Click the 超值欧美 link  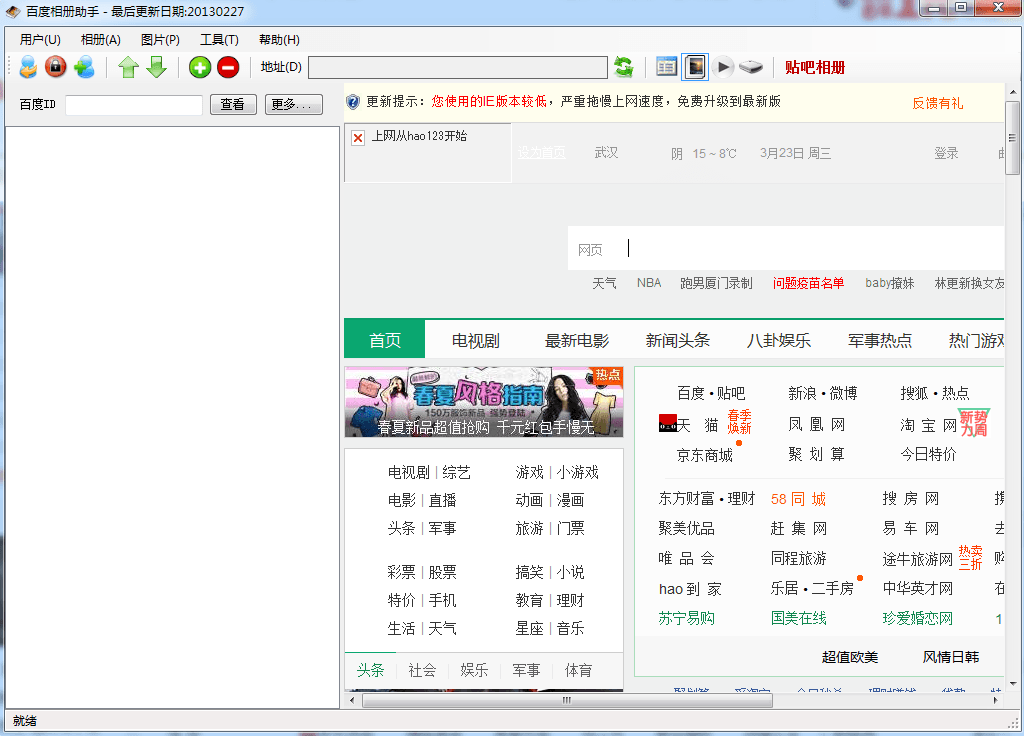click(x=850, y=657)
